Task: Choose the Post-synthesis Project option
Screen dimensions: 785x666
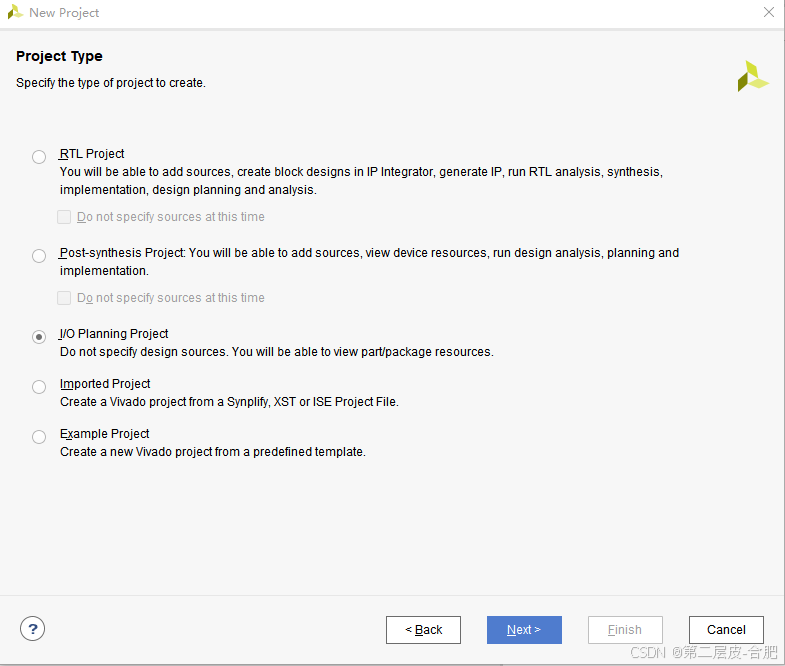Action: click(x=39, y=256)
